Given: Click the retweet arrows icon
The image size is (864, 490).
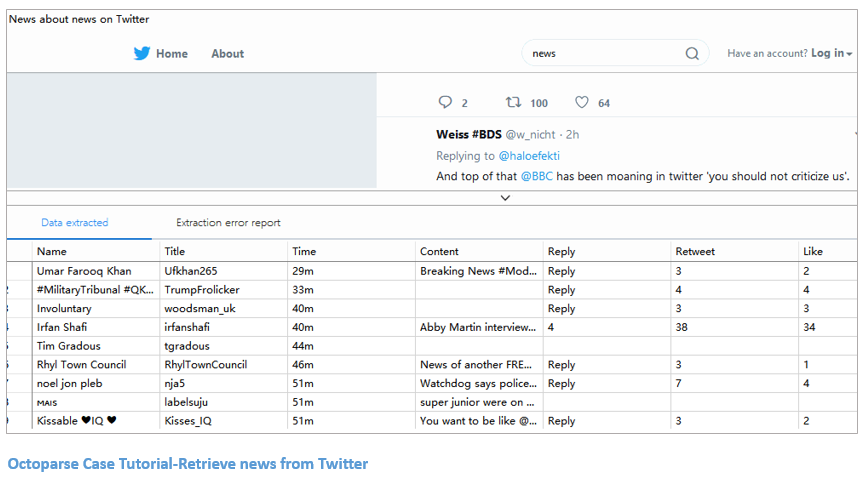Looking at the screenshot, I should point(514,102).
